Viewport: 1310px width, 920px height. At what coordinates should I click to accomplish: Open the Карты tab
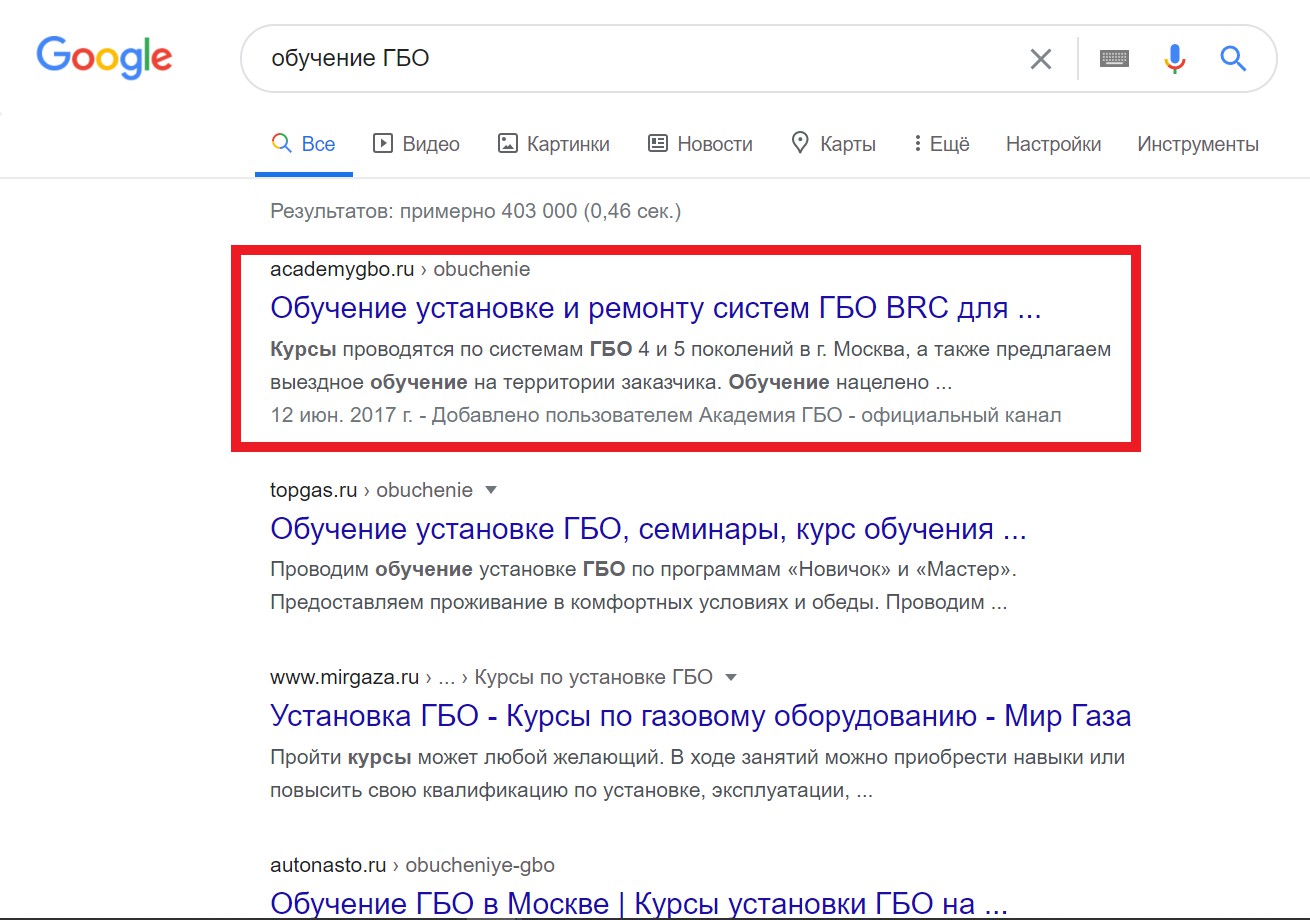[833, 144]
